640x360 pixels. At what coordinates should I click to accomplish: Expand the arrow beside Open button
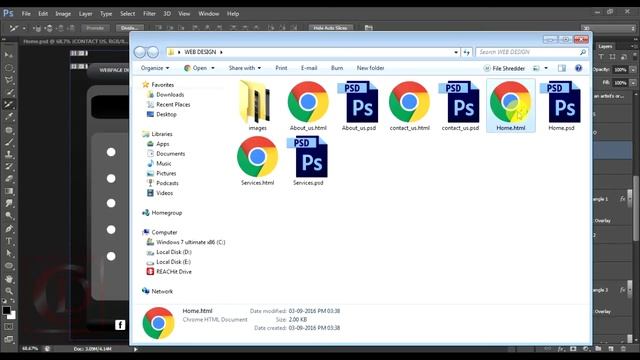pyautogui.click(x=213, y=68)
